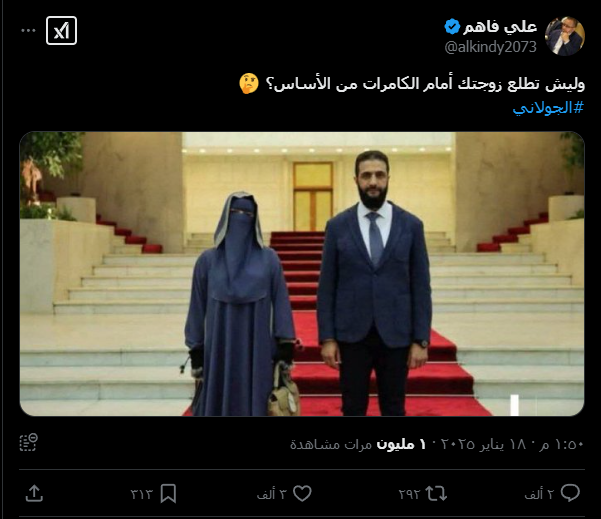Click the repost arrows icon
The width and height of the screenshot is (601, 519).
(436, 493)
